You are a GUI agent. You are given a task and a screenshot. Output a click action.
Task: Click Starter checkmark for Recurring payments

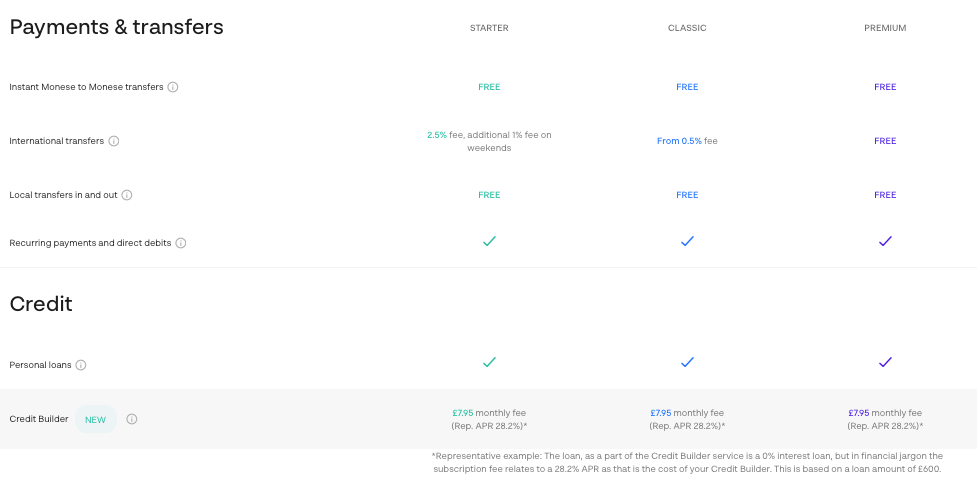[x=489, y=241]
